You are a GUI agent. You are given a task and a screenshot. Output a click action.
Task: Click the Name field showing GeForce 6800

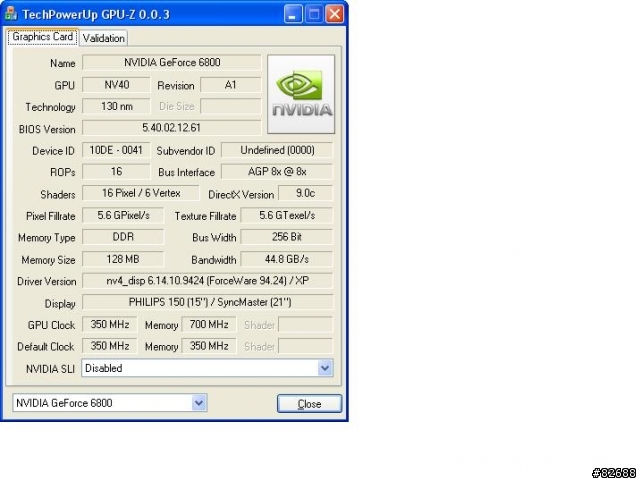click(x=172, y=62)
